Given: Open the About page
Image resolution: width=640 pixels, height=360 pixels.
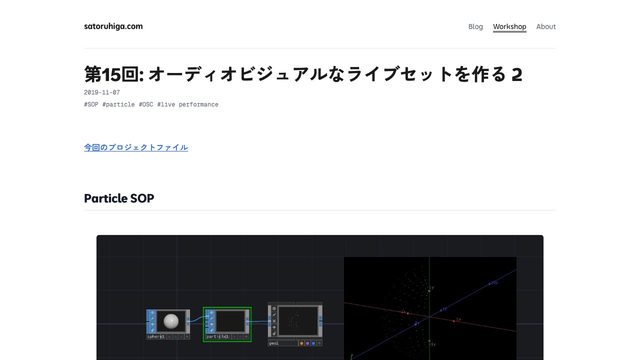Looking at the screenshot, I should pos(546,27).
